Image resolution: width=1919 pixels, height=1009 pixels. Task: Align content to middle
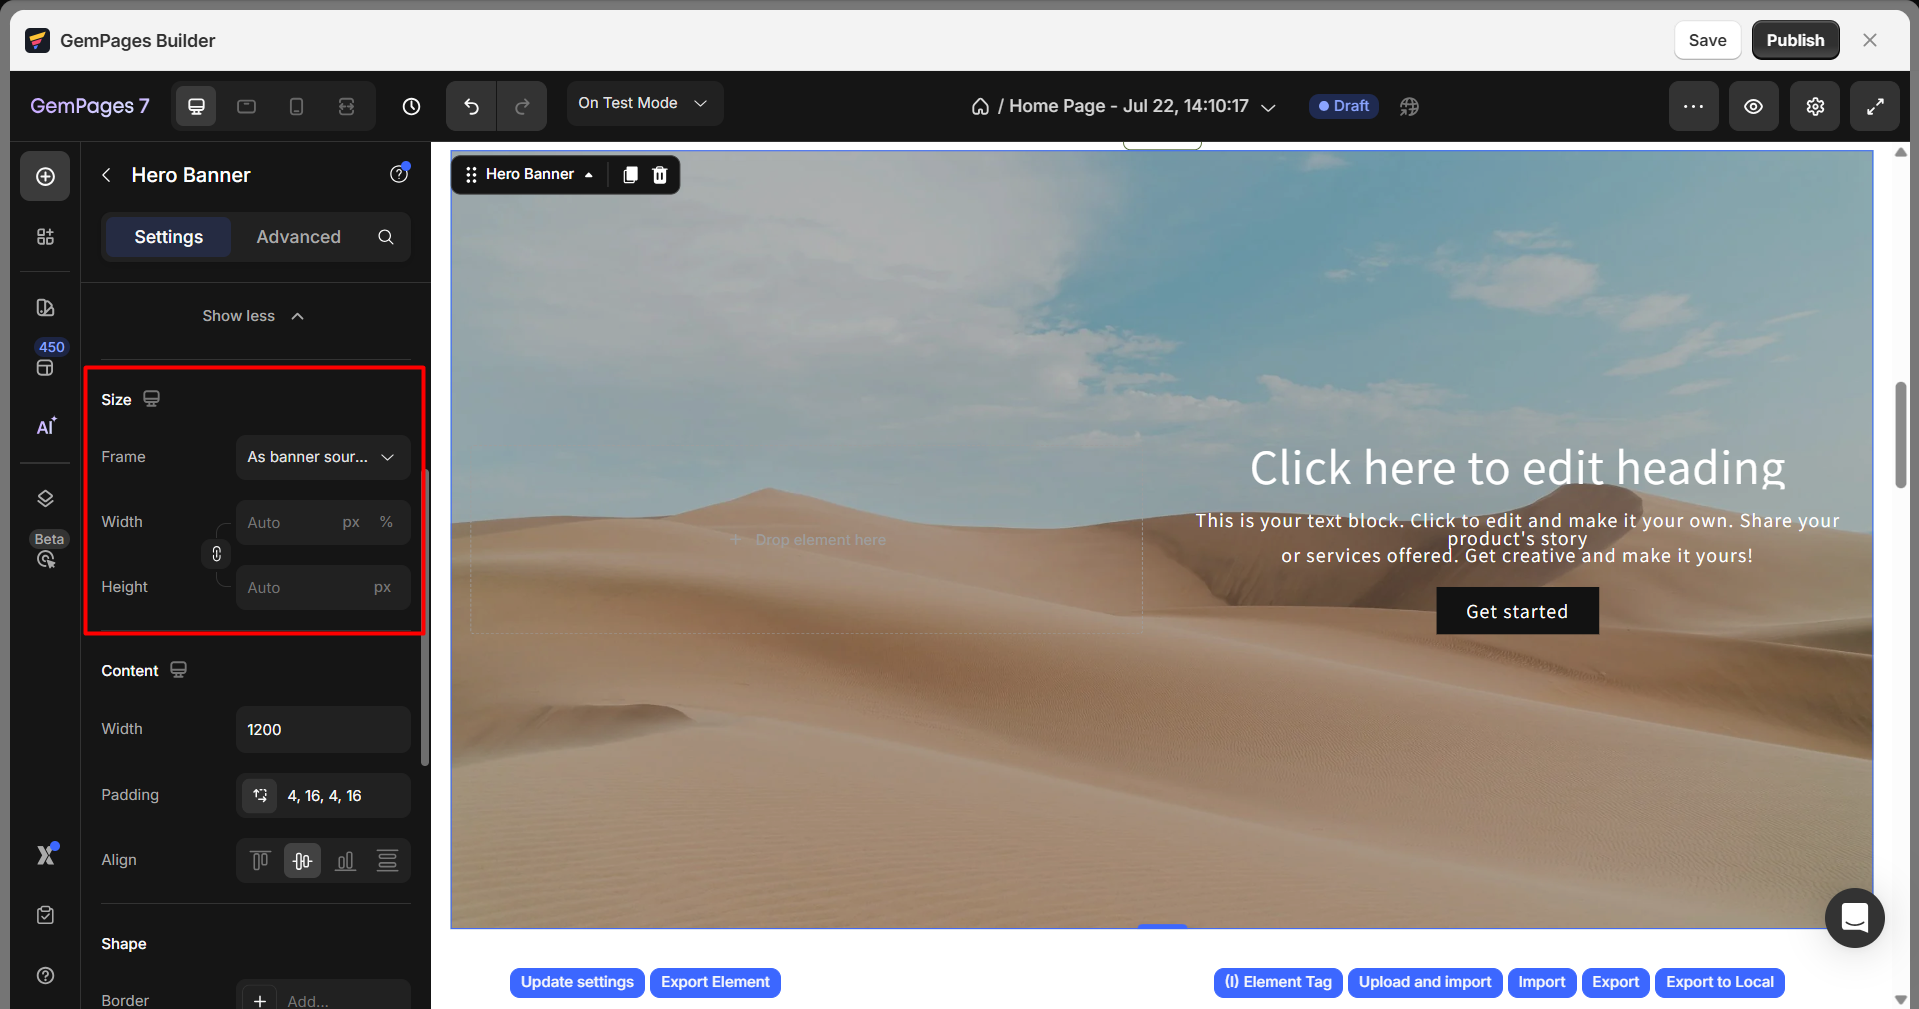302,860
